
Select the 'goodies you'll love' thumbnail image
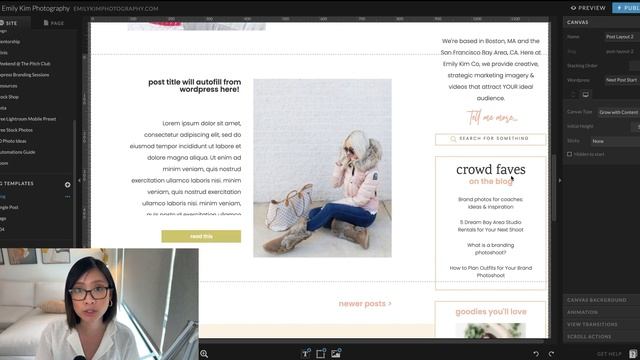(491, 330)
